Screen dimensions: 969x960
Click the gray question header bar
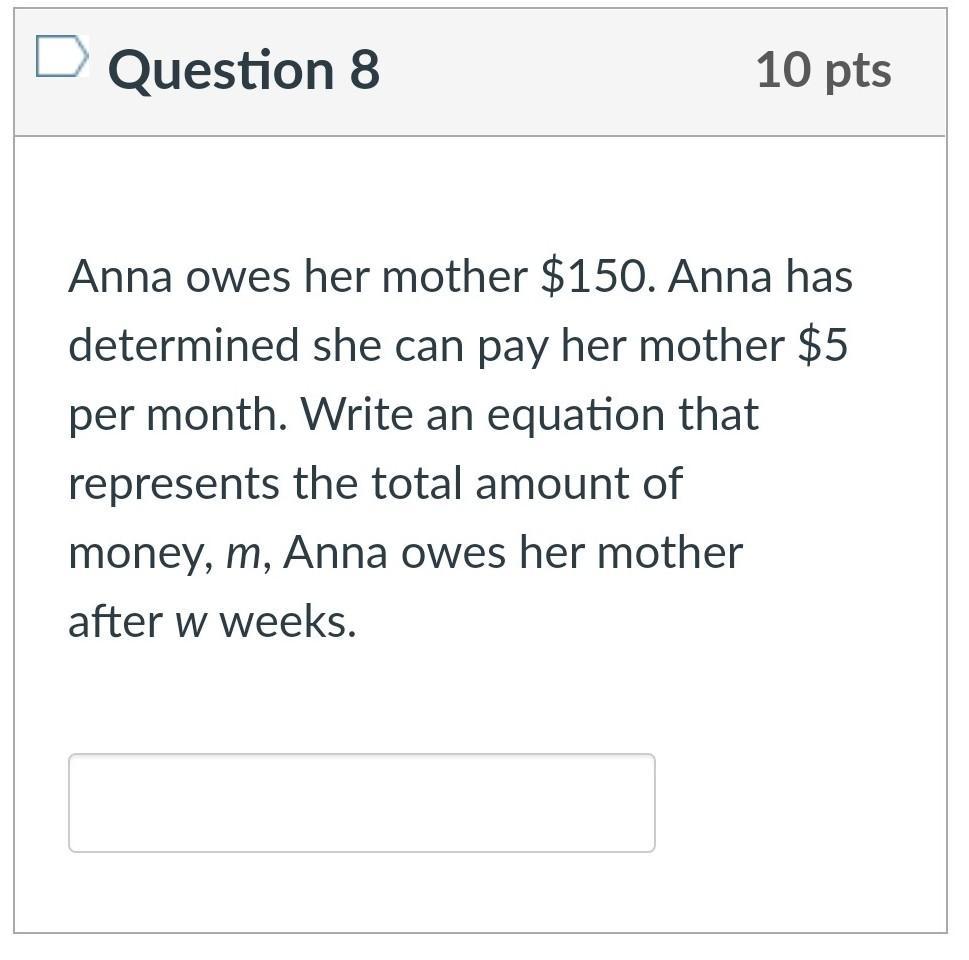(x=480, y=72)
